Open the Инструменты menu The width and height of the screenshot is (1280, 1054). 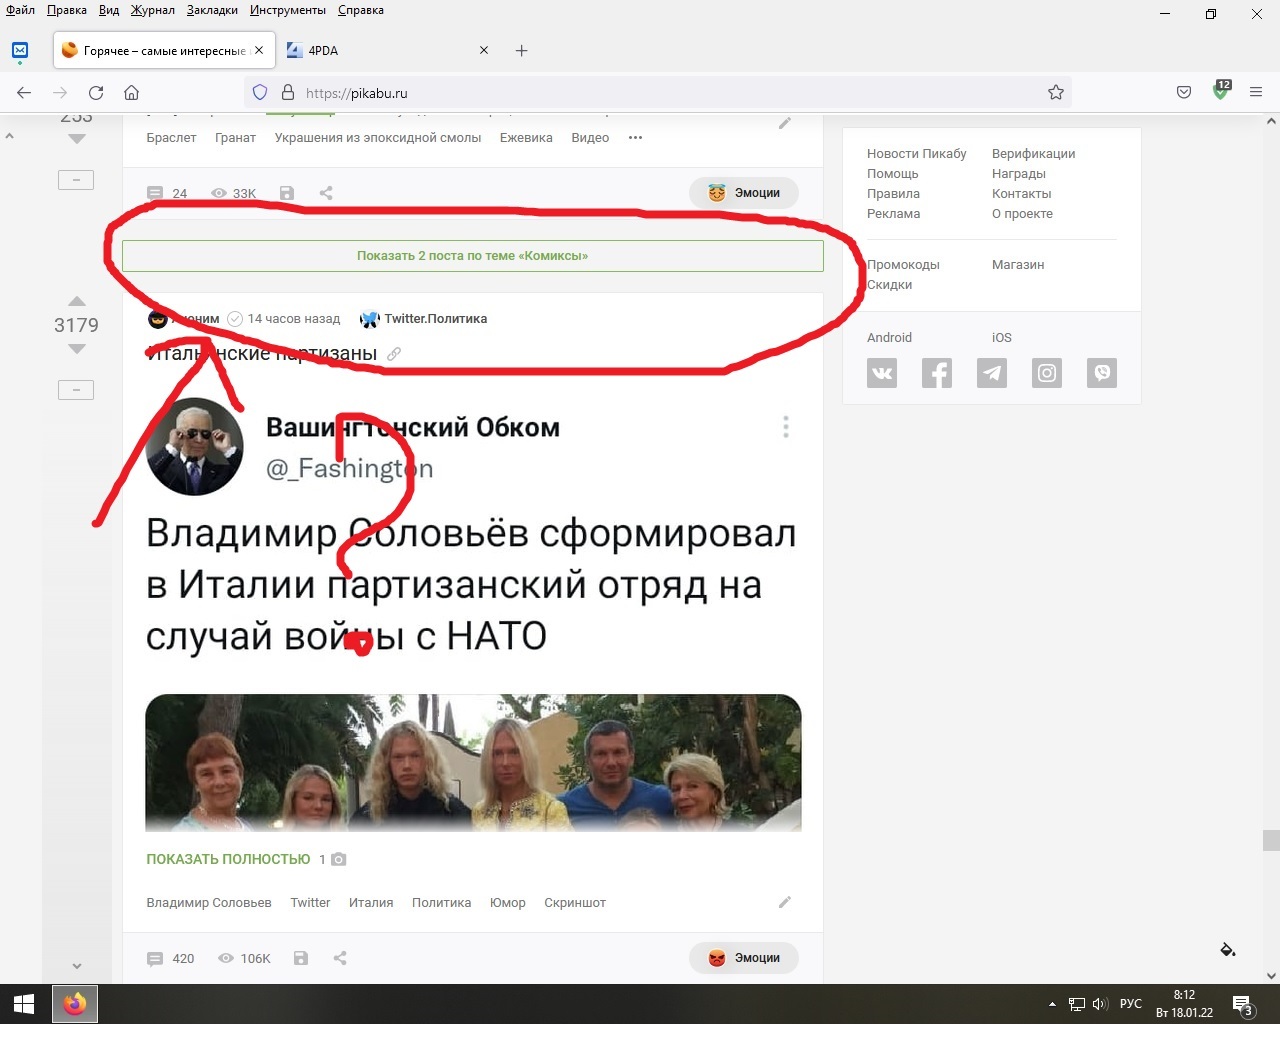click(288, 10)
